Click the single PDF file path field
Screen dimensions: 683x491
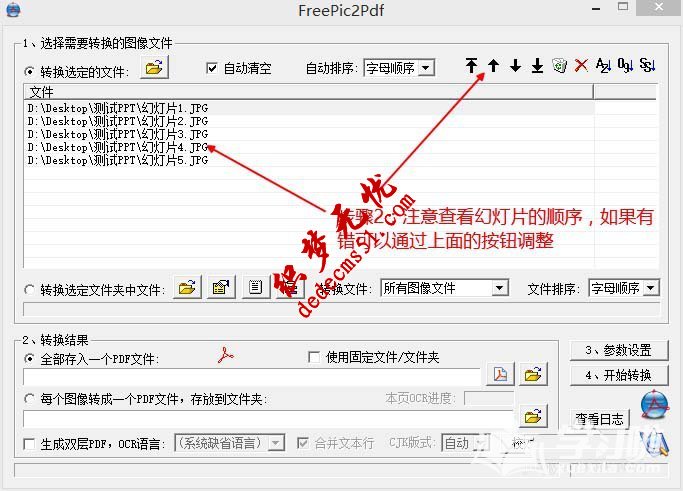252,377
